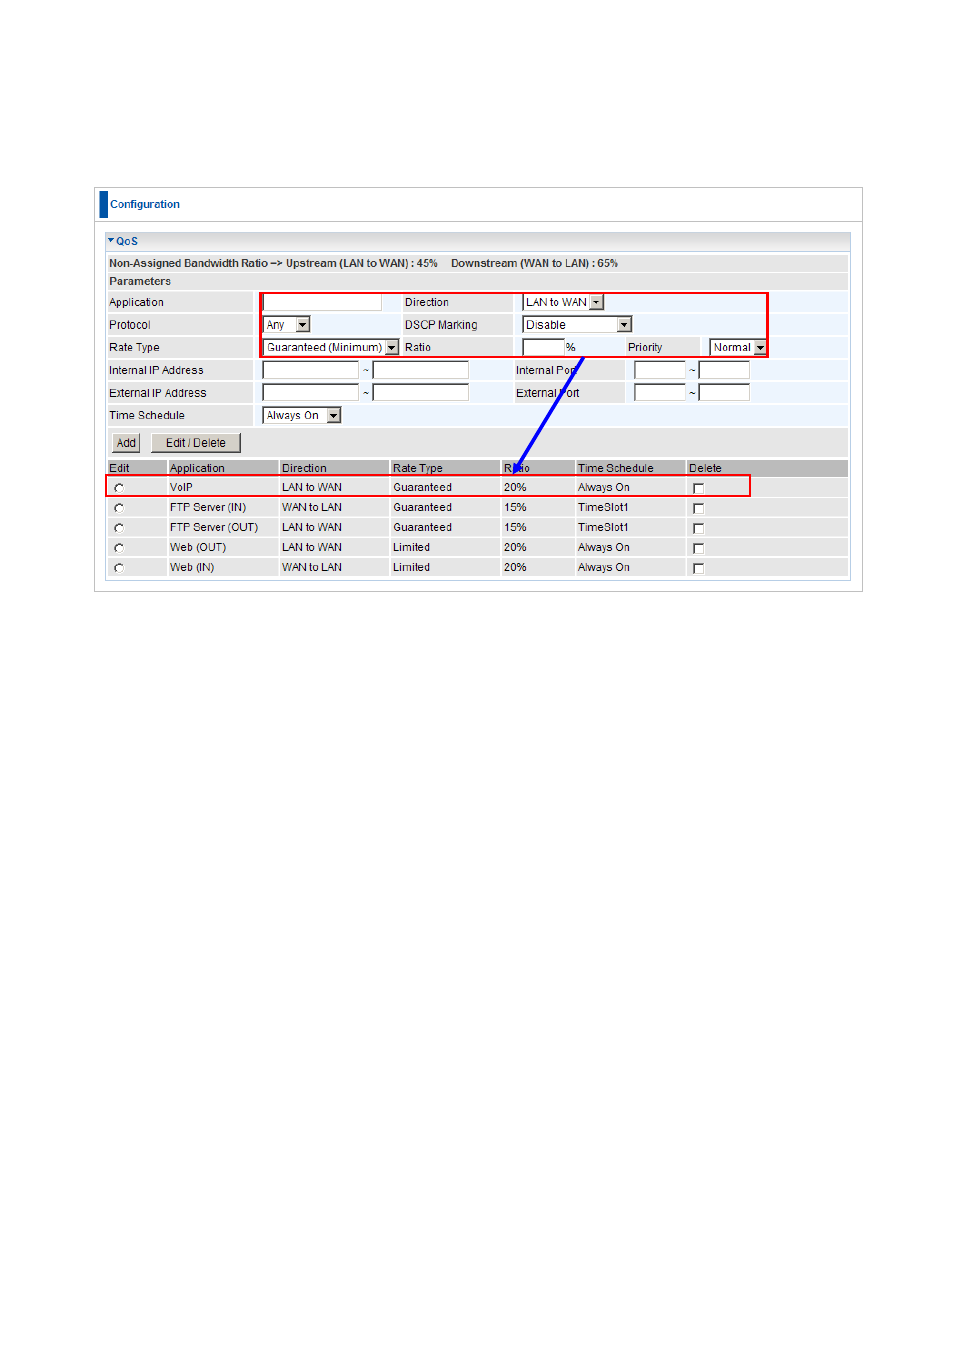This screenshot has width=954, height=1350.
Task: Click the Limited rate type for Web (OUT)
Action: pyautogui.click(x=411, y=547)
